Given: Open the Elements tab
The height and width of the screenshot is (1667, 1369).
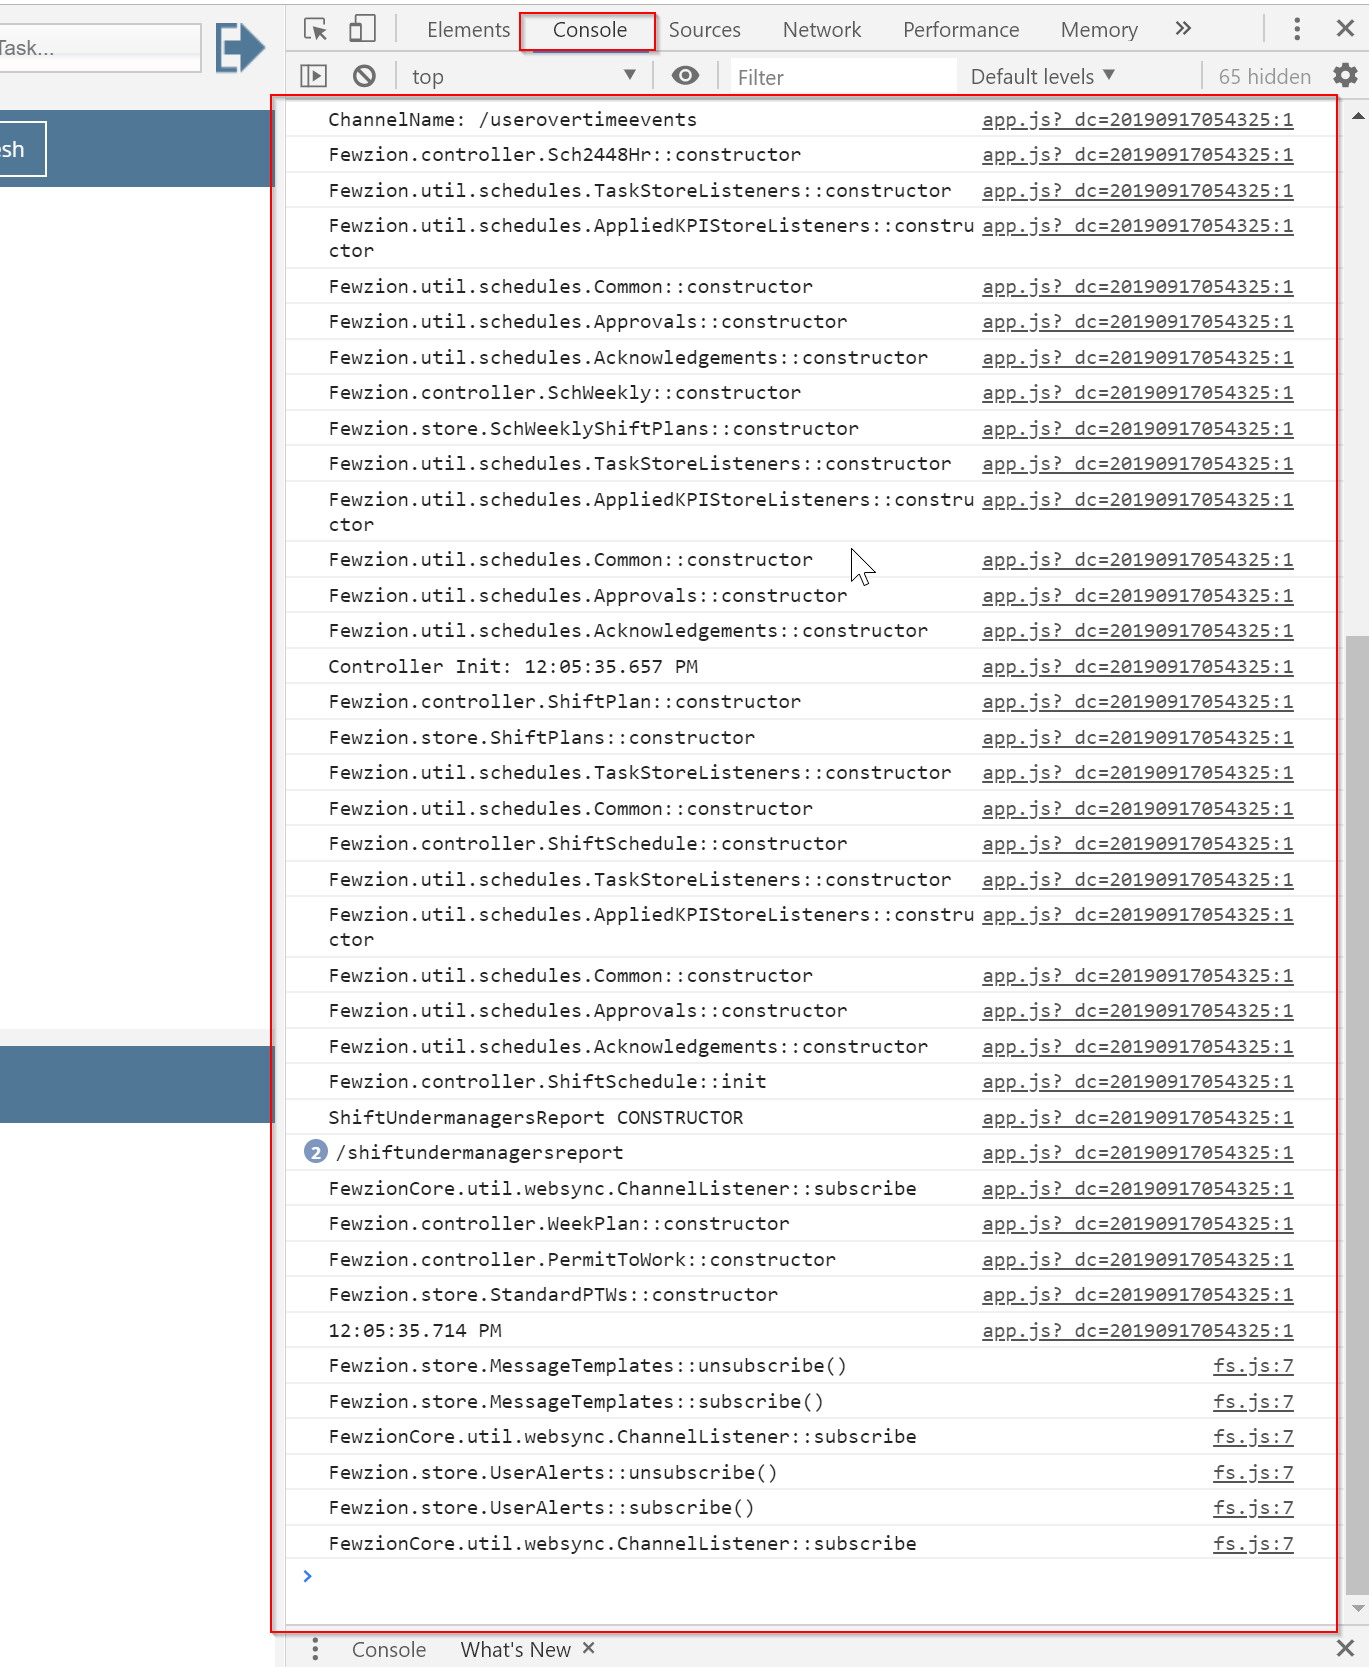Looking at the screenshot, I should [x=468, y=30].
